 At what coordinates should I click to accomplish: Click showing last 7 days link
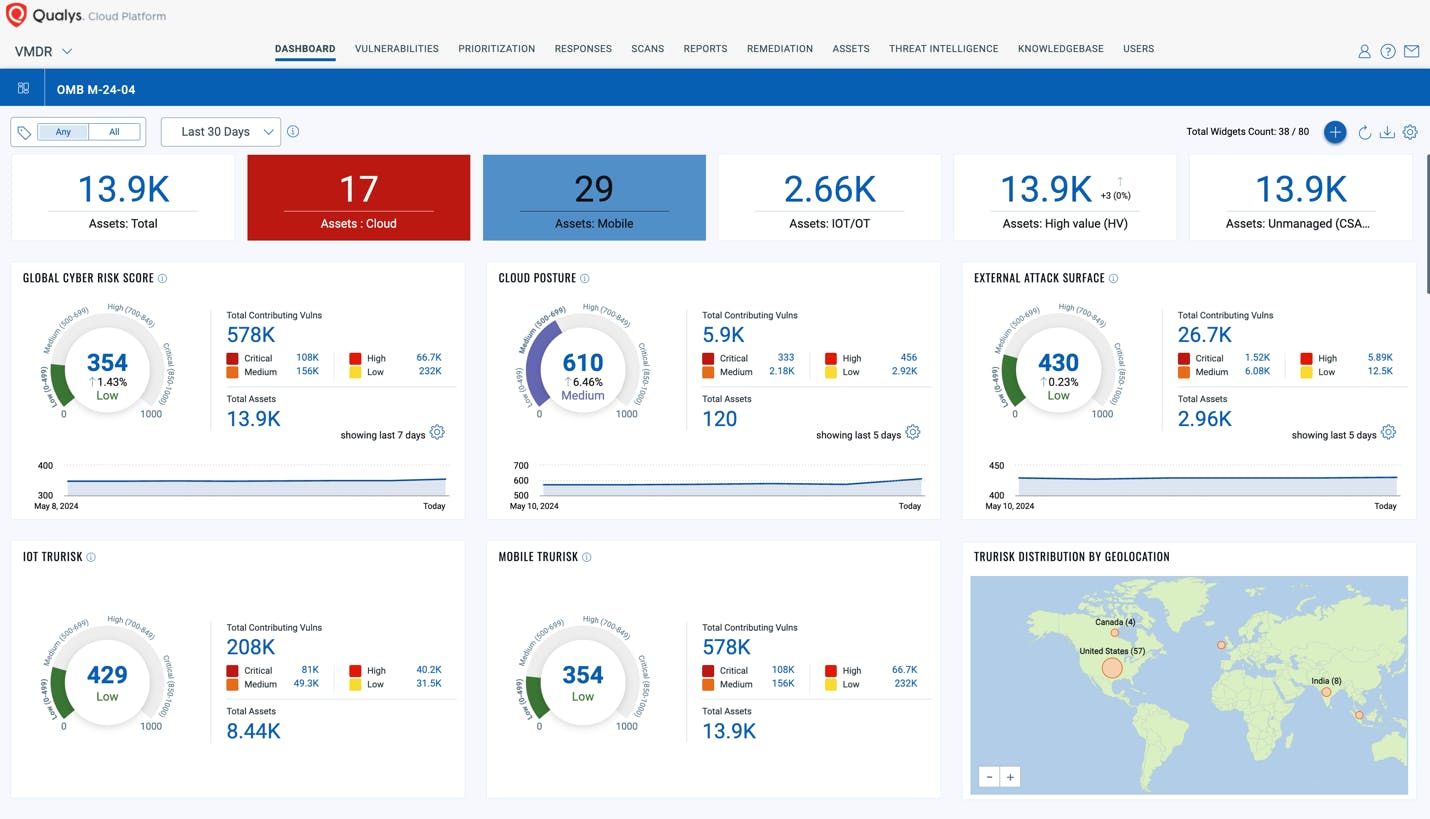click(x=385, y=433)
